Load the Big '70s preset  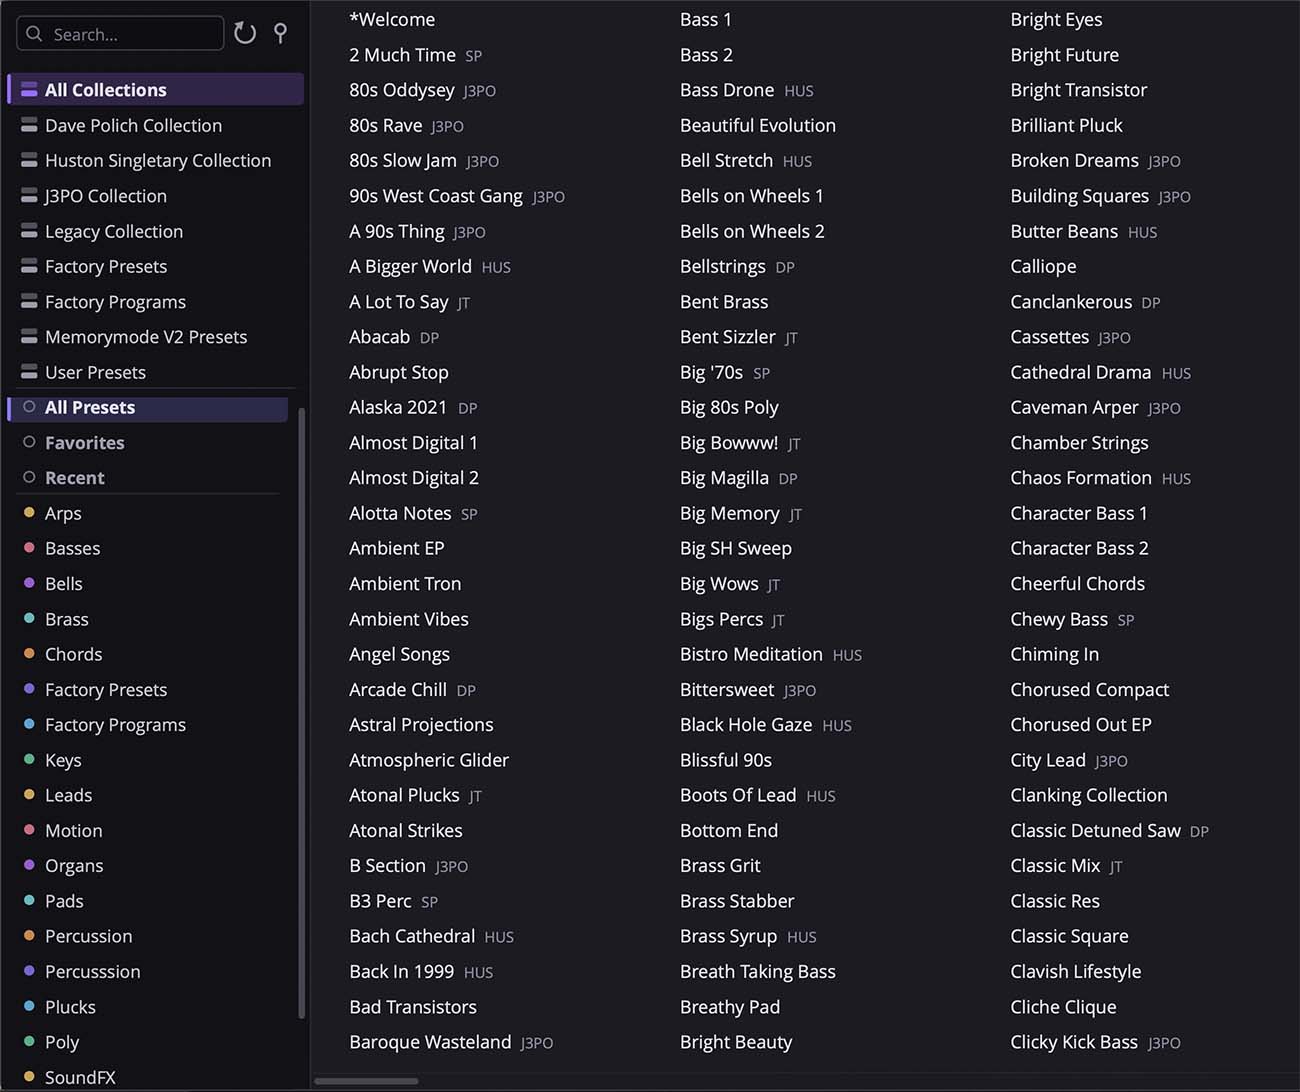[x=711, y=372]
